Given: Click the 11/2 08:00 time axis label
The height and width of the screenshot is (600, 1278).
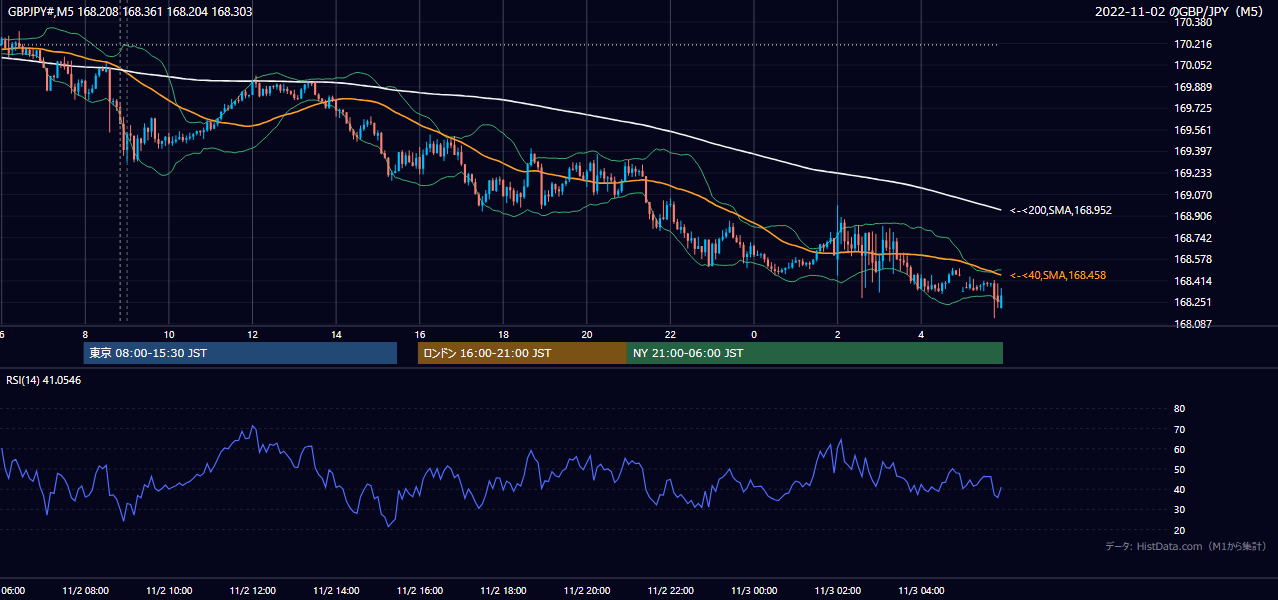Looking at the screenshot, I should 85,590.
